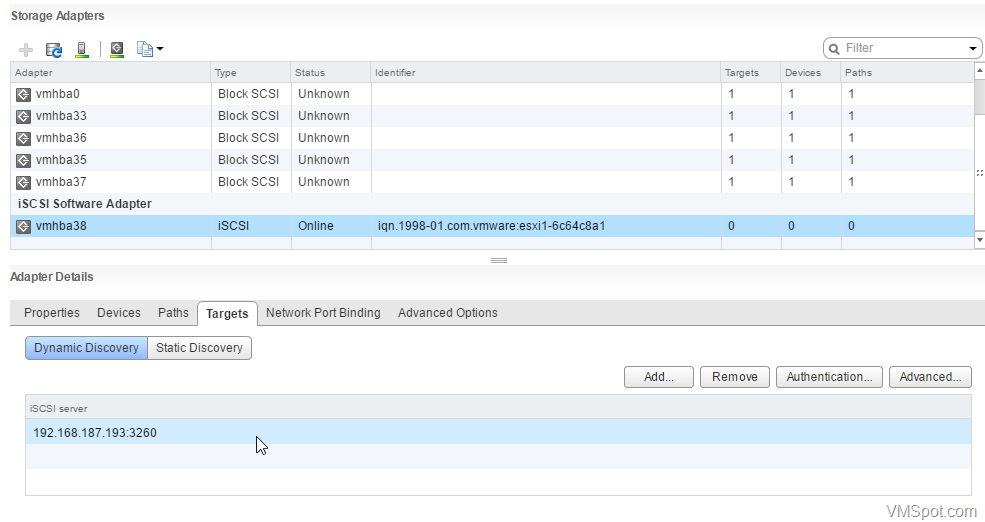985x522 pixels.
Task: Select the vmhba38 iSCSI adapter row icon
Action: pyautogui.click(x=23, y=226)
